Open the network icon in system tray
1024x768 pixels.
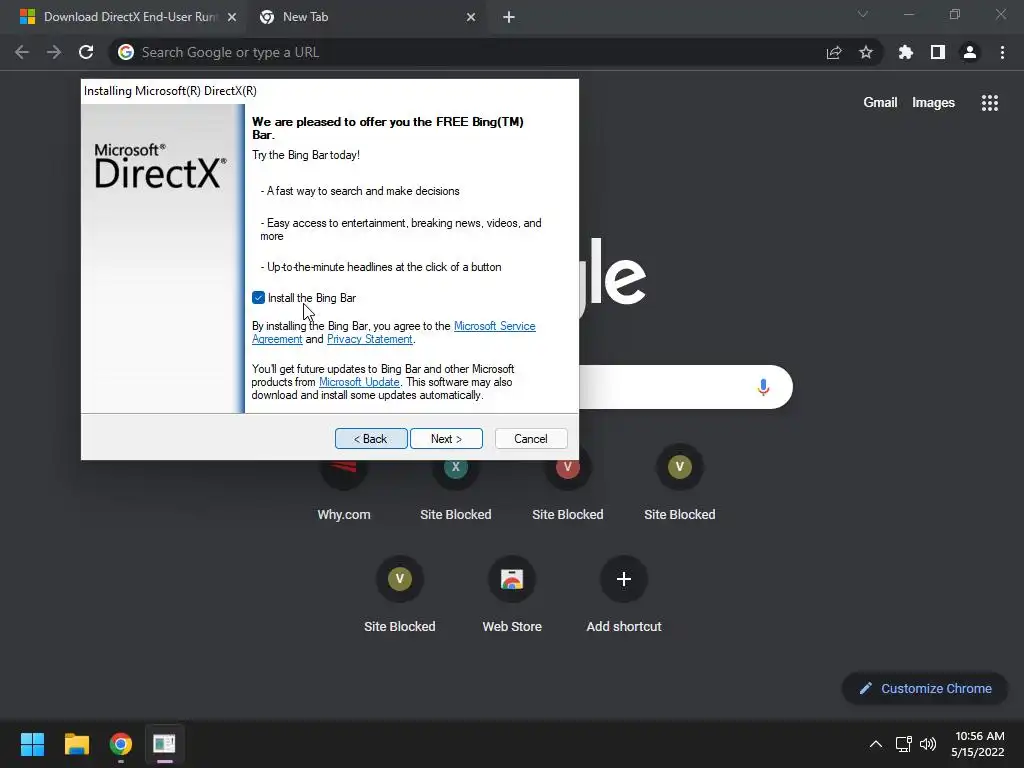(904, 744)
